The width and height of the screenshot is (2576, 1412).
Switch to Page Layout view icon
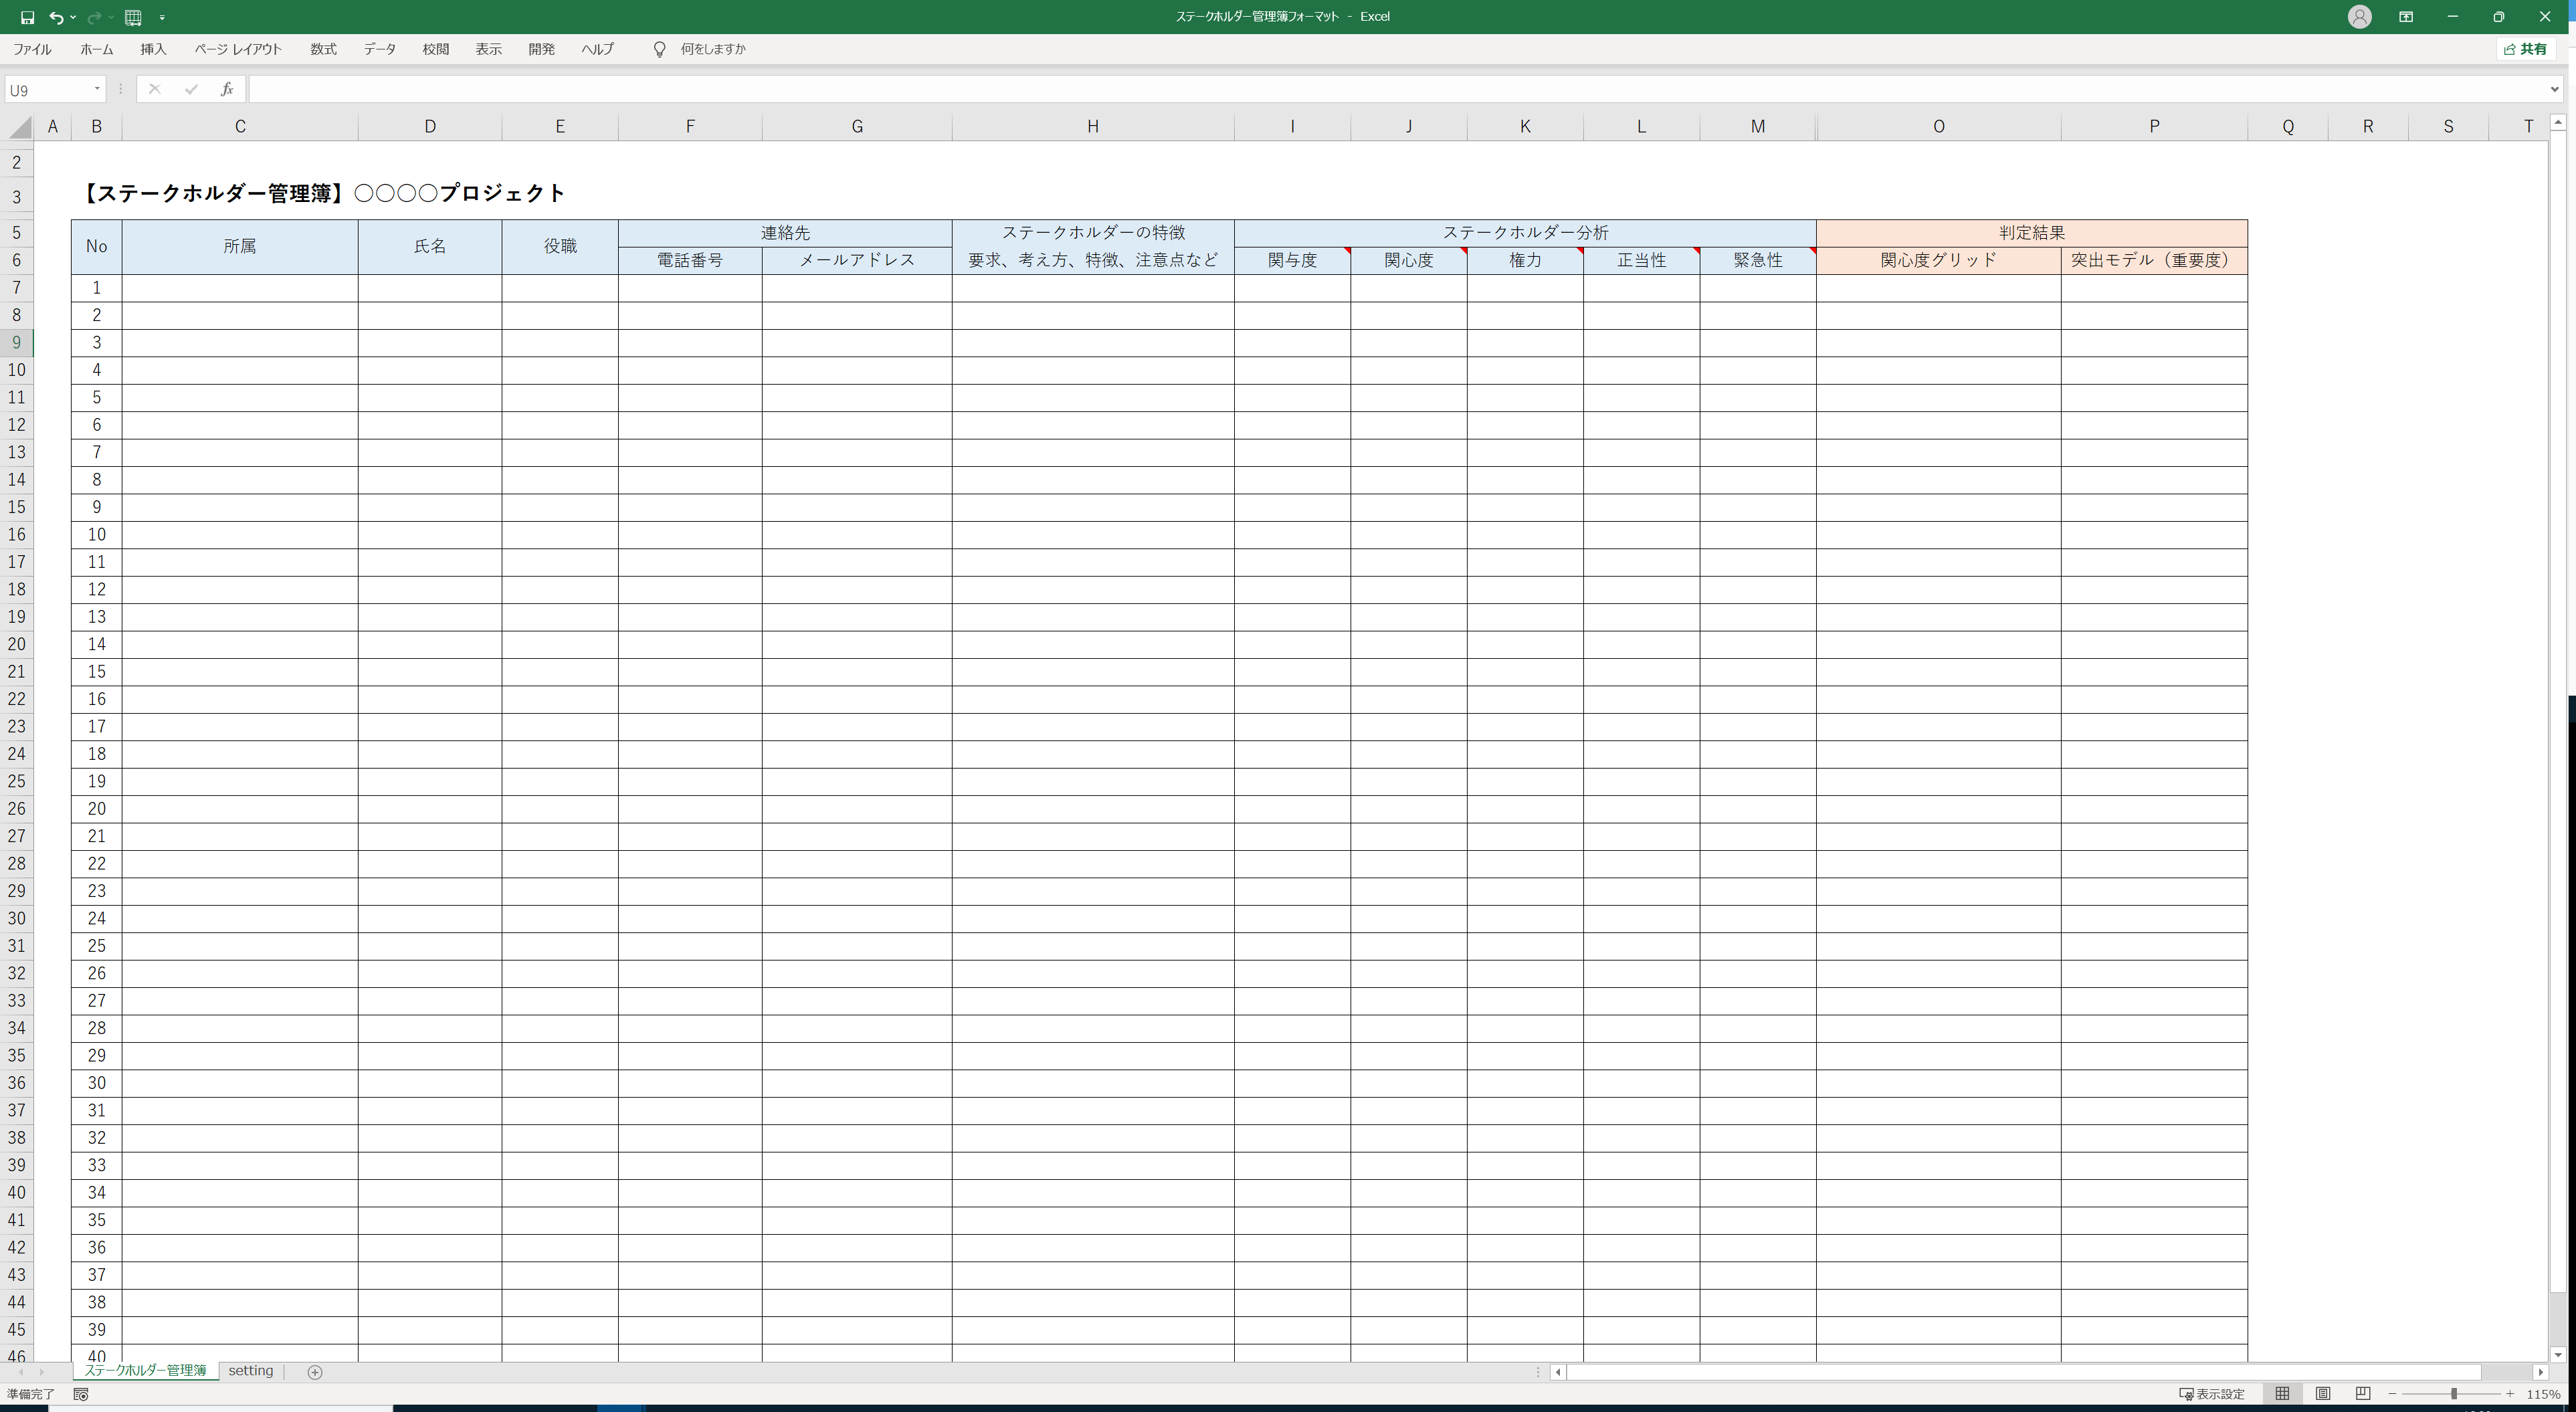pyautogui.click(x=2323, y=1394)
